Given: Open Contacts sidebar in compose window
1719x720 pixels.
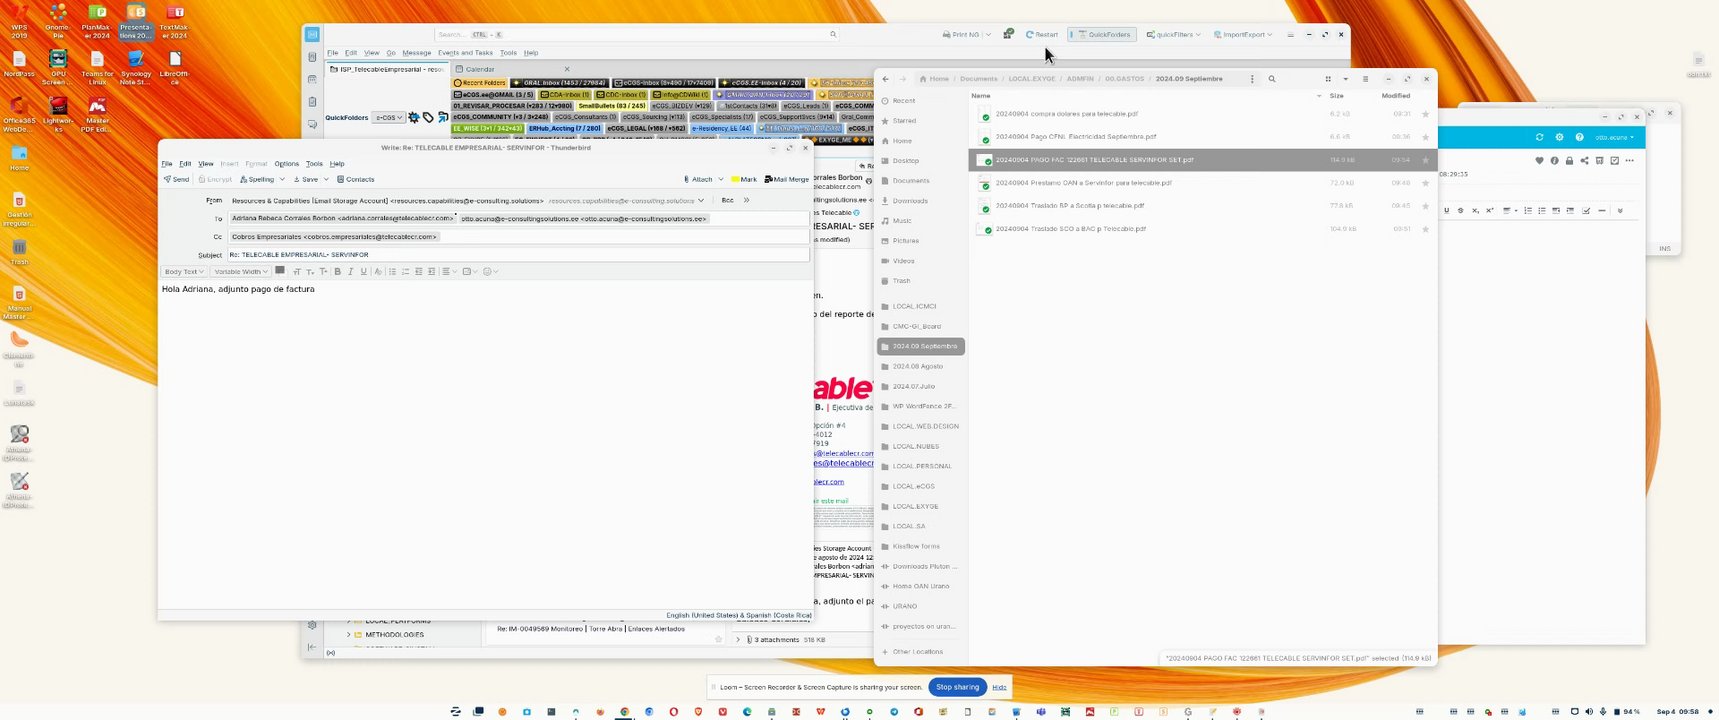Looking at the screenshot, I should (355, 179).
